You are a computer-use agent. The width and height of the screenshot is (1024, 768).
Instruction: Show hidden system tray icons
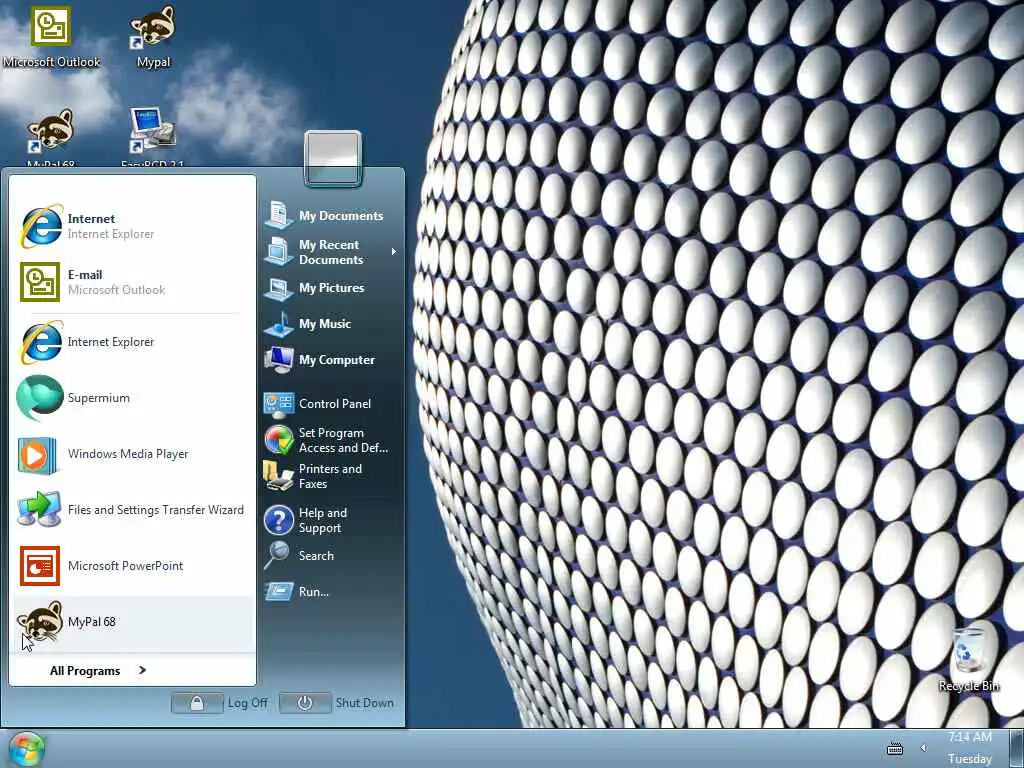(923, 748)
